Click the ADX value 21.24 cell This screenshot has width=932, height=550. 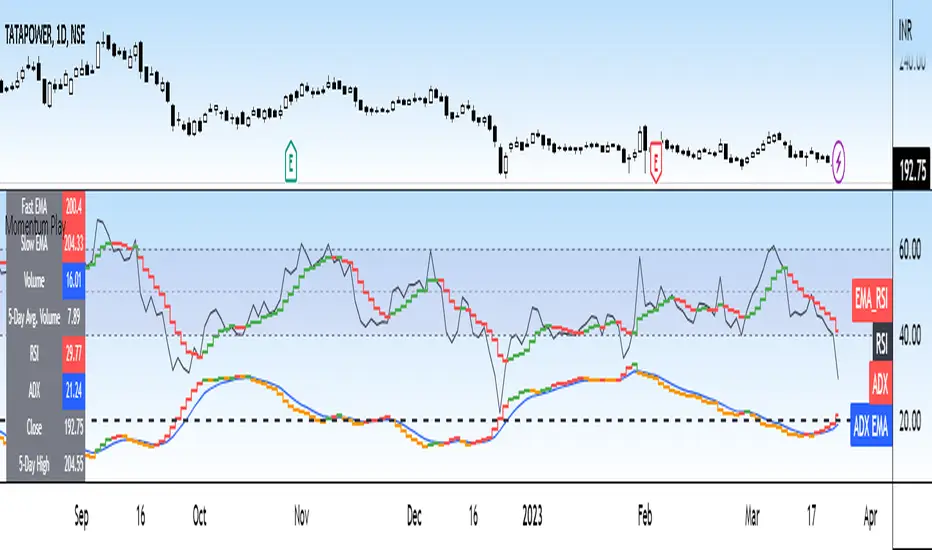point(74,391)
